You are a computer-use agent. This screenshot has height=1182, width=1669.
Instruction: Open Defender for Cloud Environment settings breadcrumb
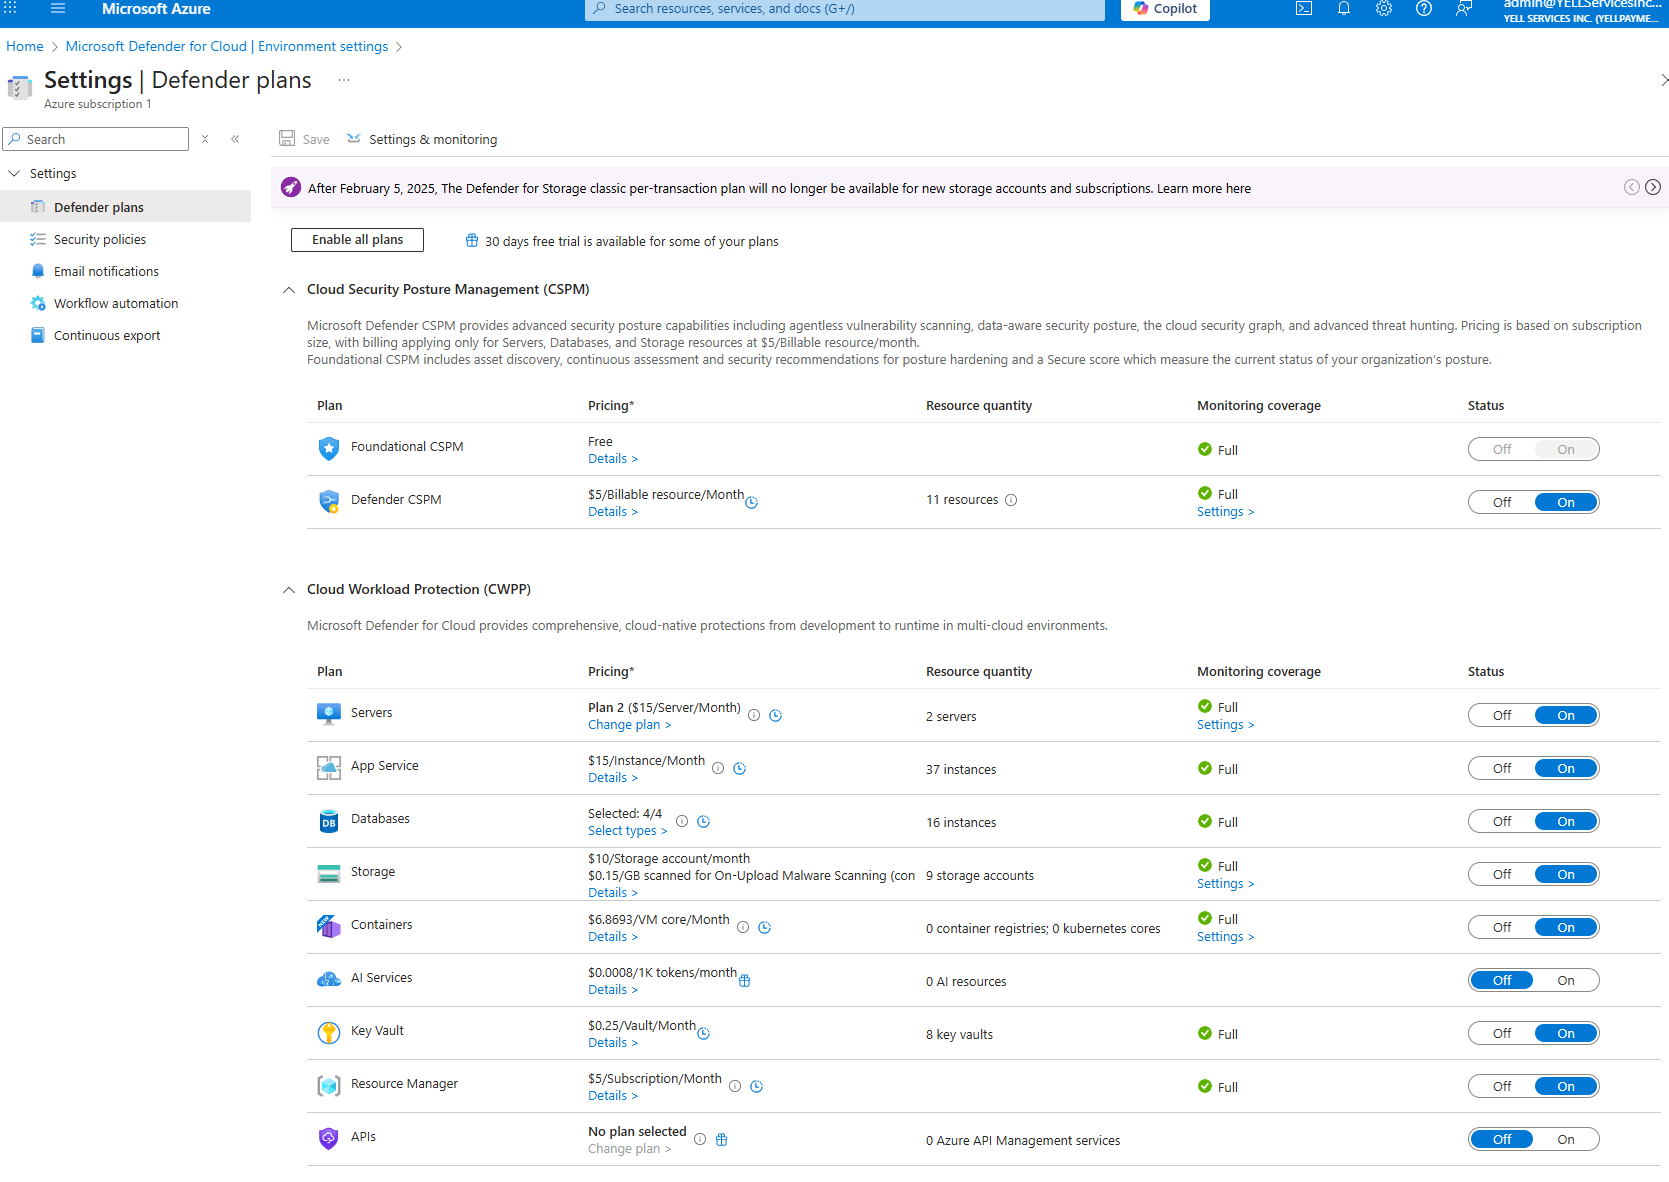[227, 46]
